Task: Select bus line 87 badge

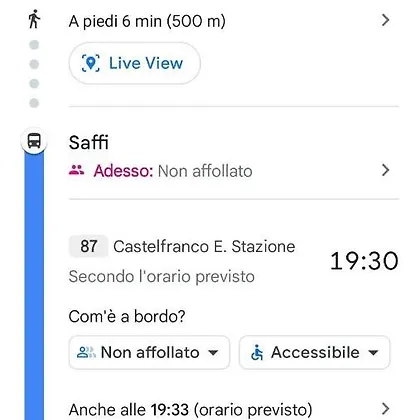Action: [x=88, y=246]
